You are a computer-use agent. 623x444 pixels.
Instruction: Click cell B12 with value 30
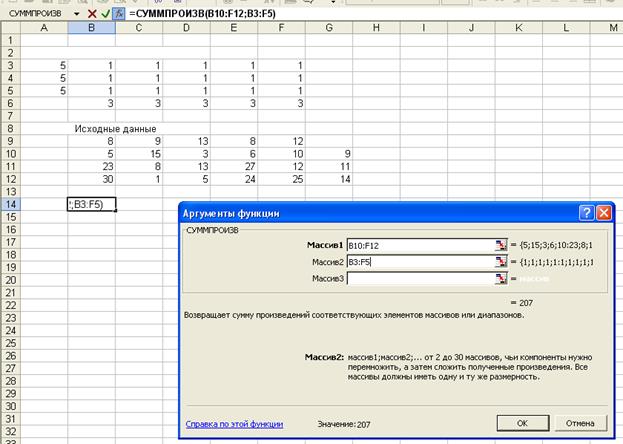(x=91, y=179)
